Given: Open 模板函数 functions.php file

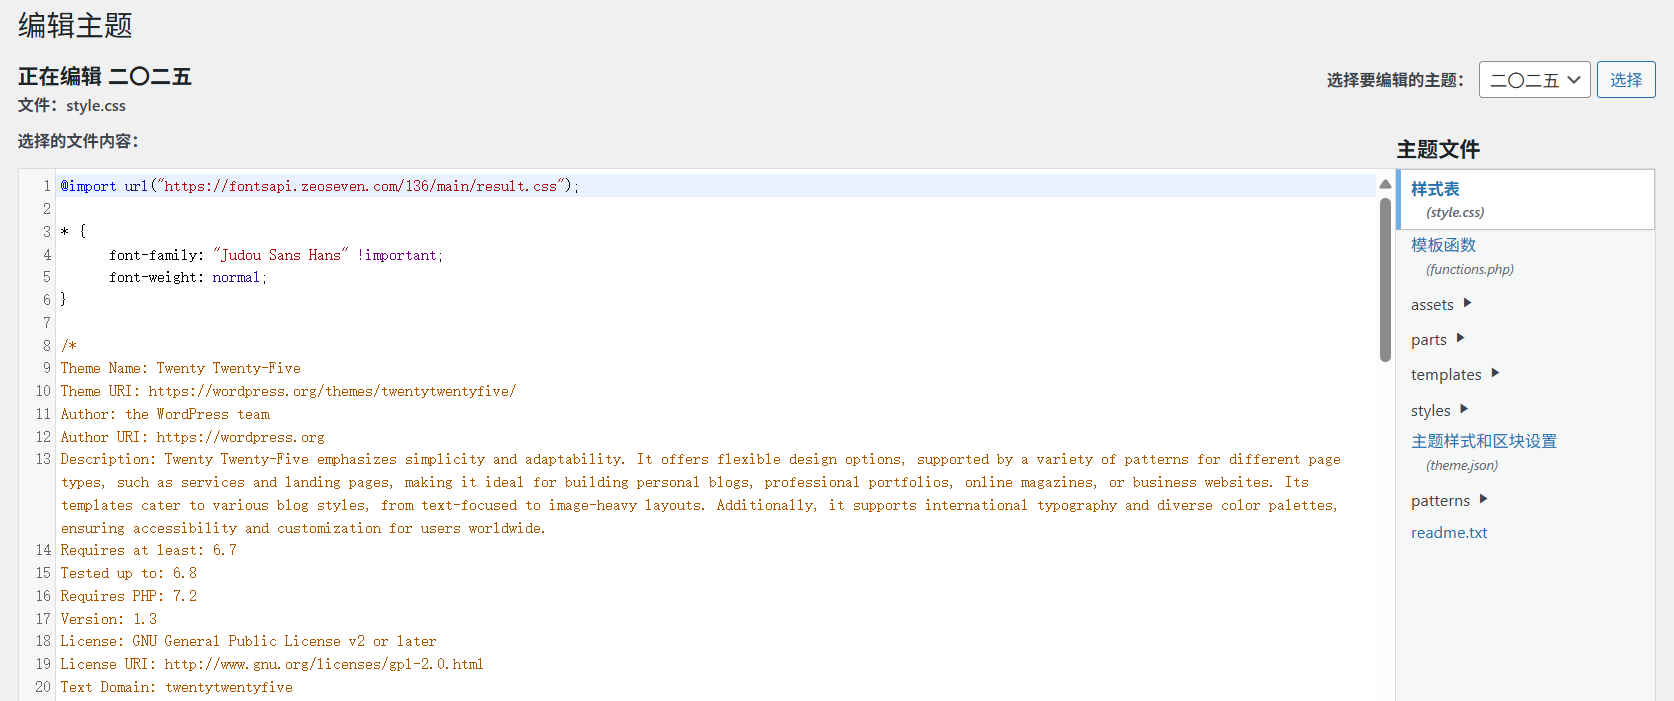Looking at the screenshot, I should coord(1443,245).
